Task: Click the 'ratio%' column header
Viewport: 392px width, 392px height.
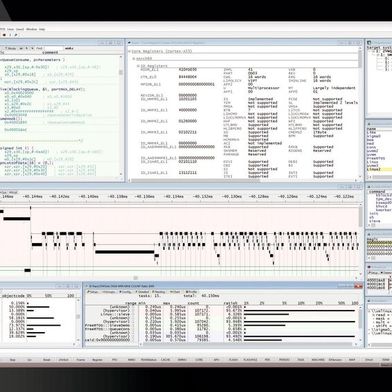Action: (231, 303)
